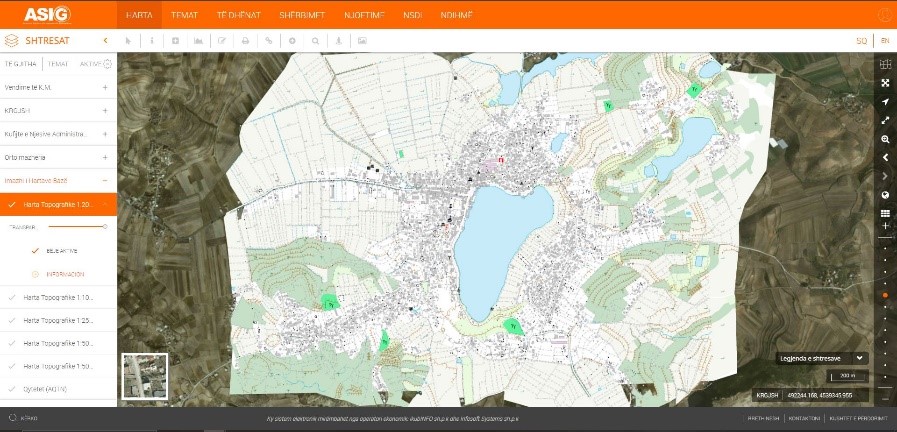
Task: Toggle Harta Topografike 1:20 layer checkmark
Action: tap(12, 204)
